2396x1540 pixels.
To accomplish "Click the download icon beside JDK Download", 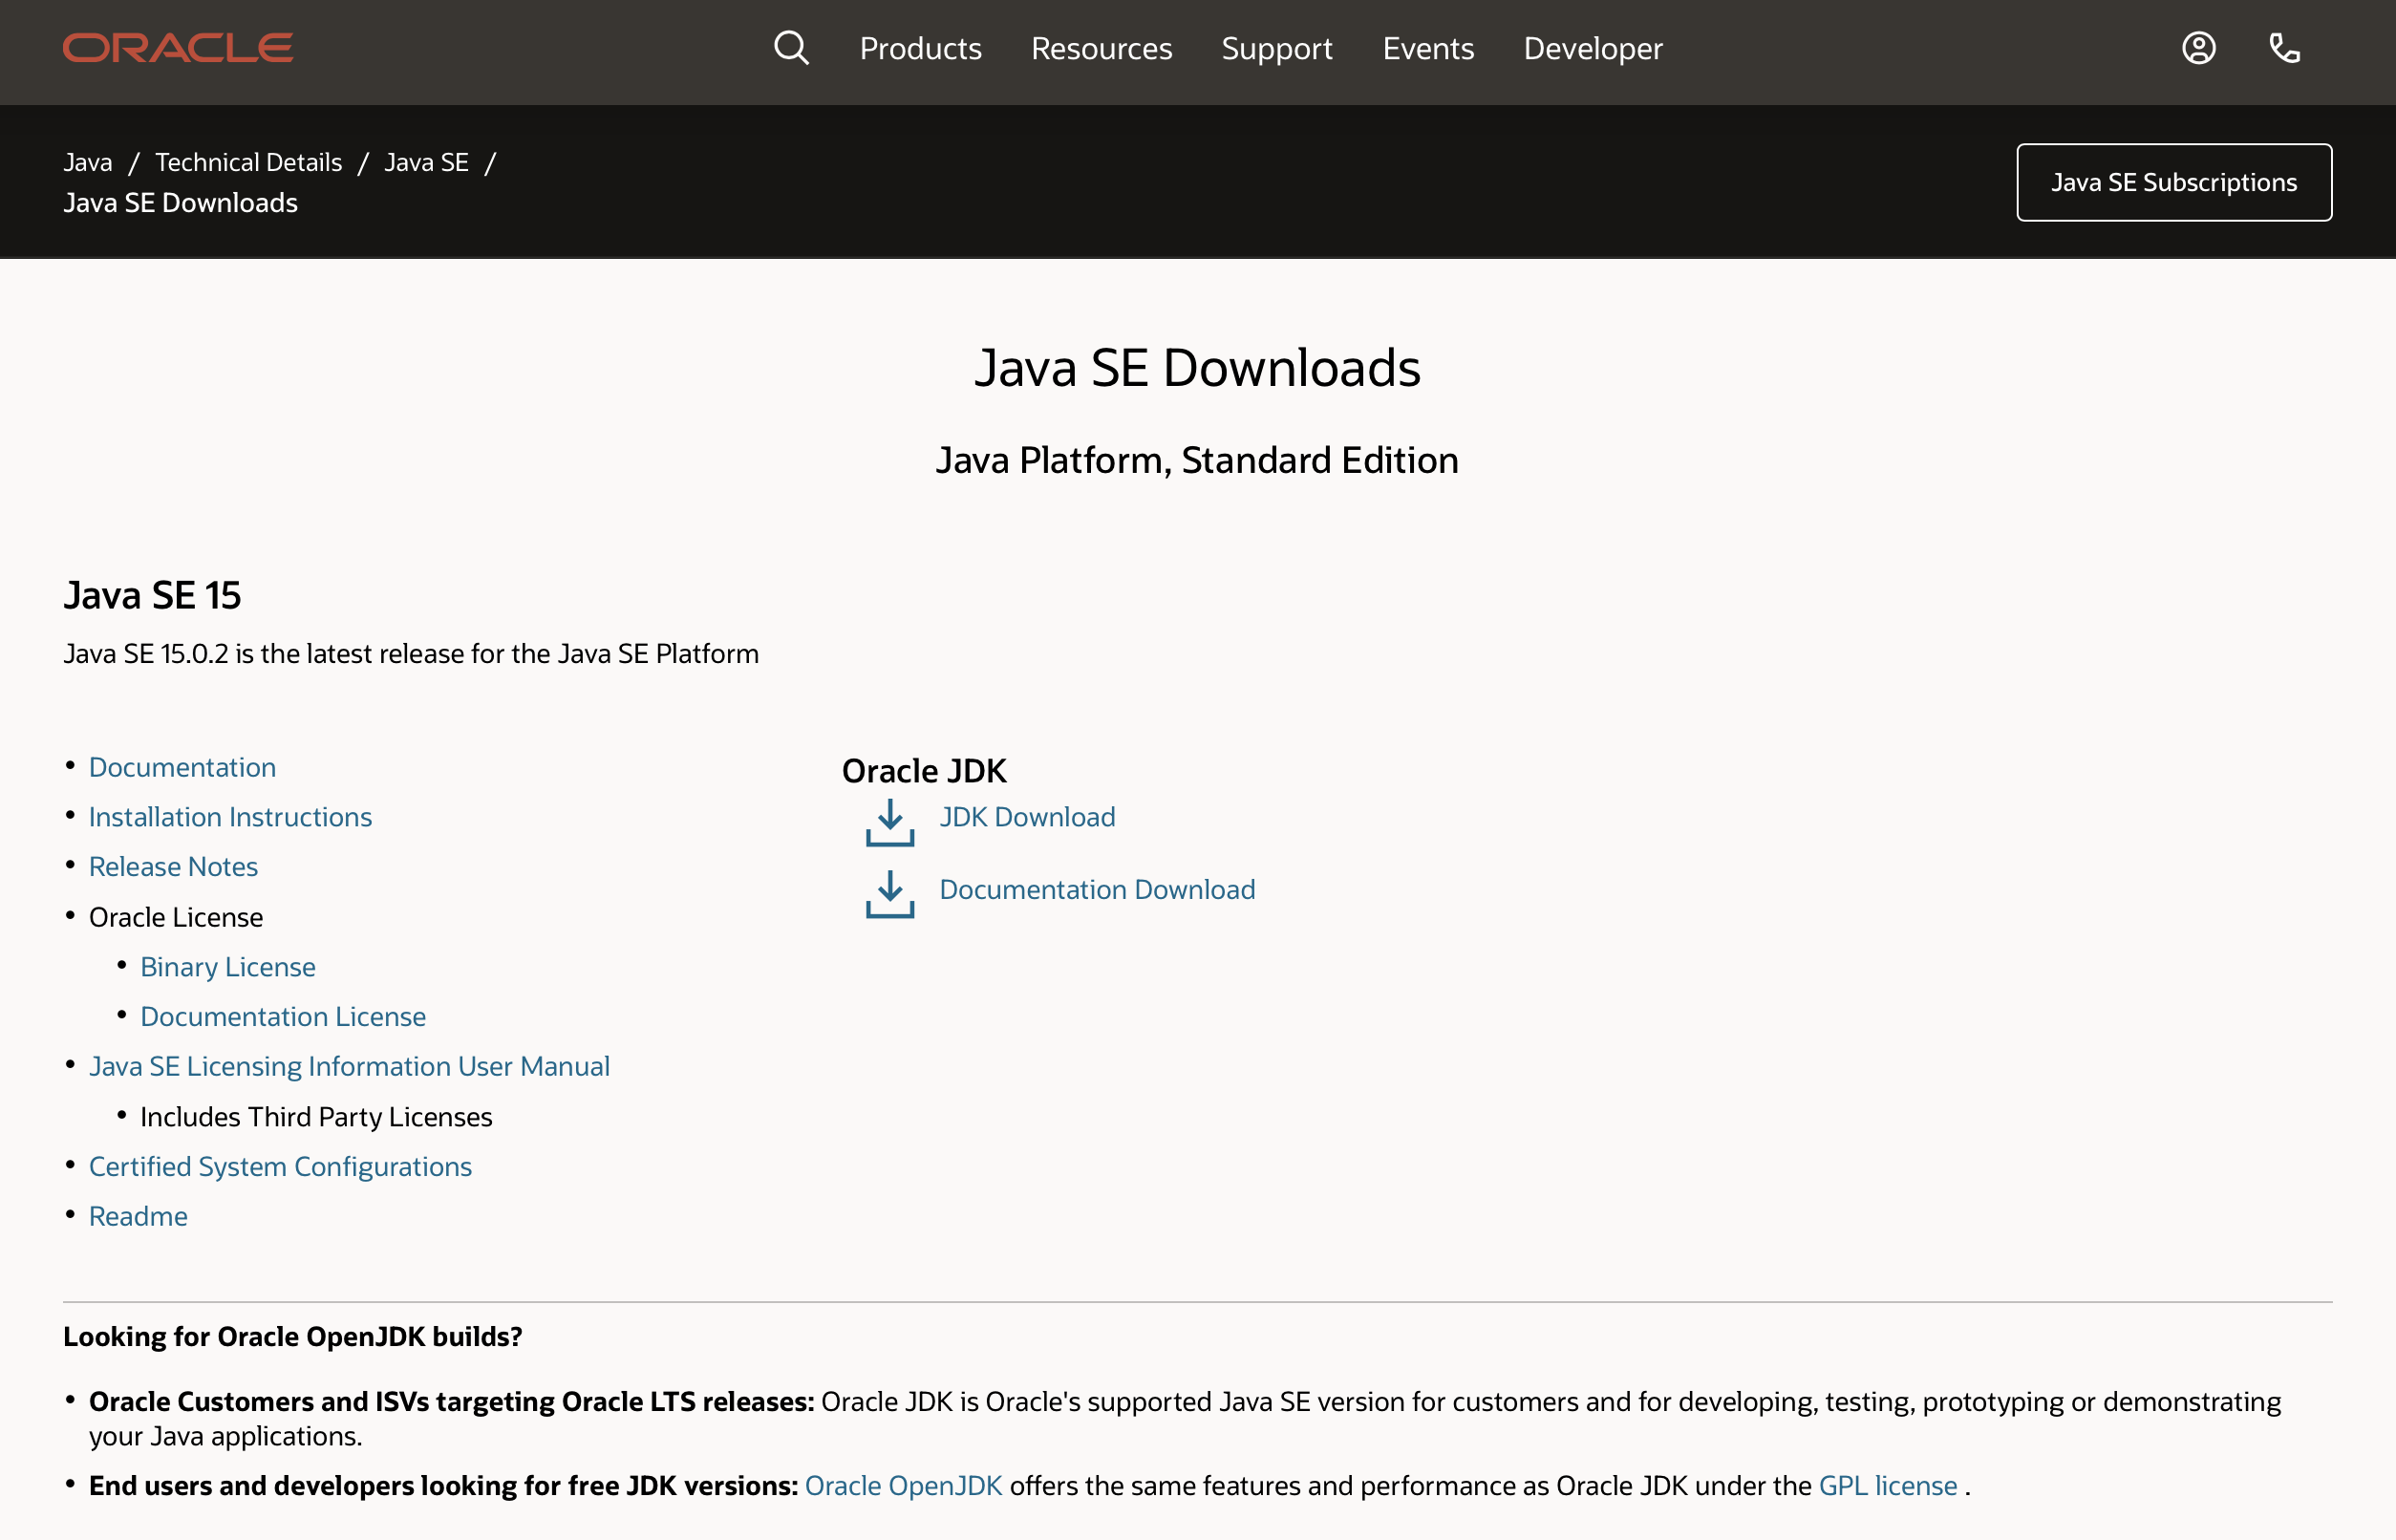I will click(890, 822).
